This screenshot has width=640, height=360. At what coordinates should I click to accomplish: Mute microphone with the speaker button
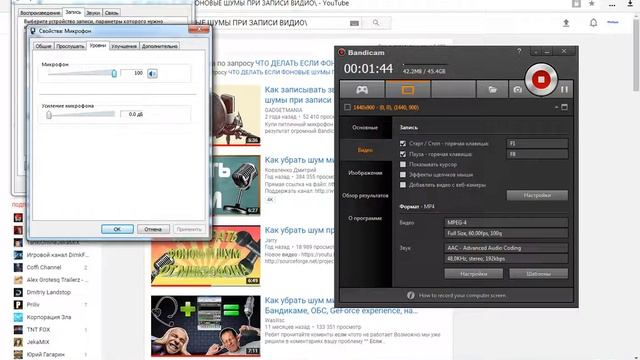coord(152,73)
